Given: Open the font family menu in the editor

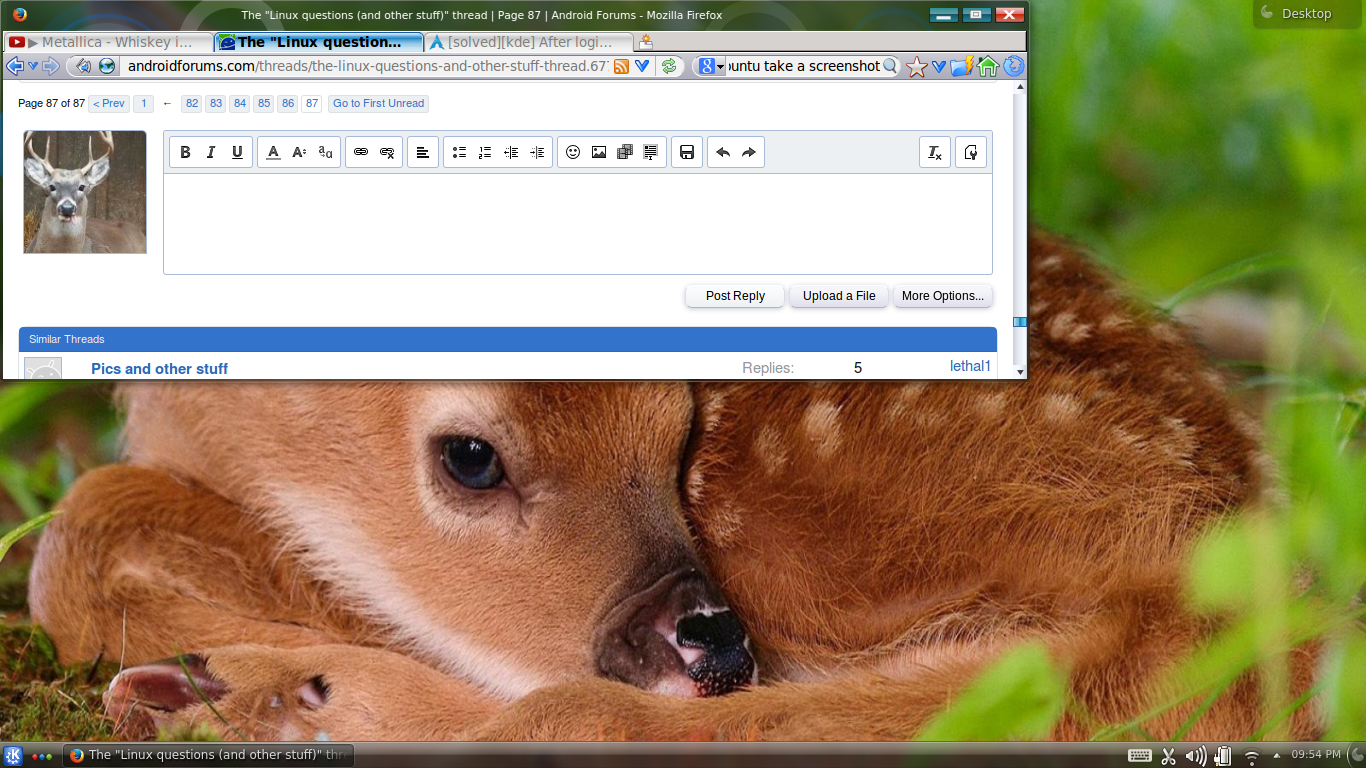Looking at the screenshot, I should (x=325, y=152).
